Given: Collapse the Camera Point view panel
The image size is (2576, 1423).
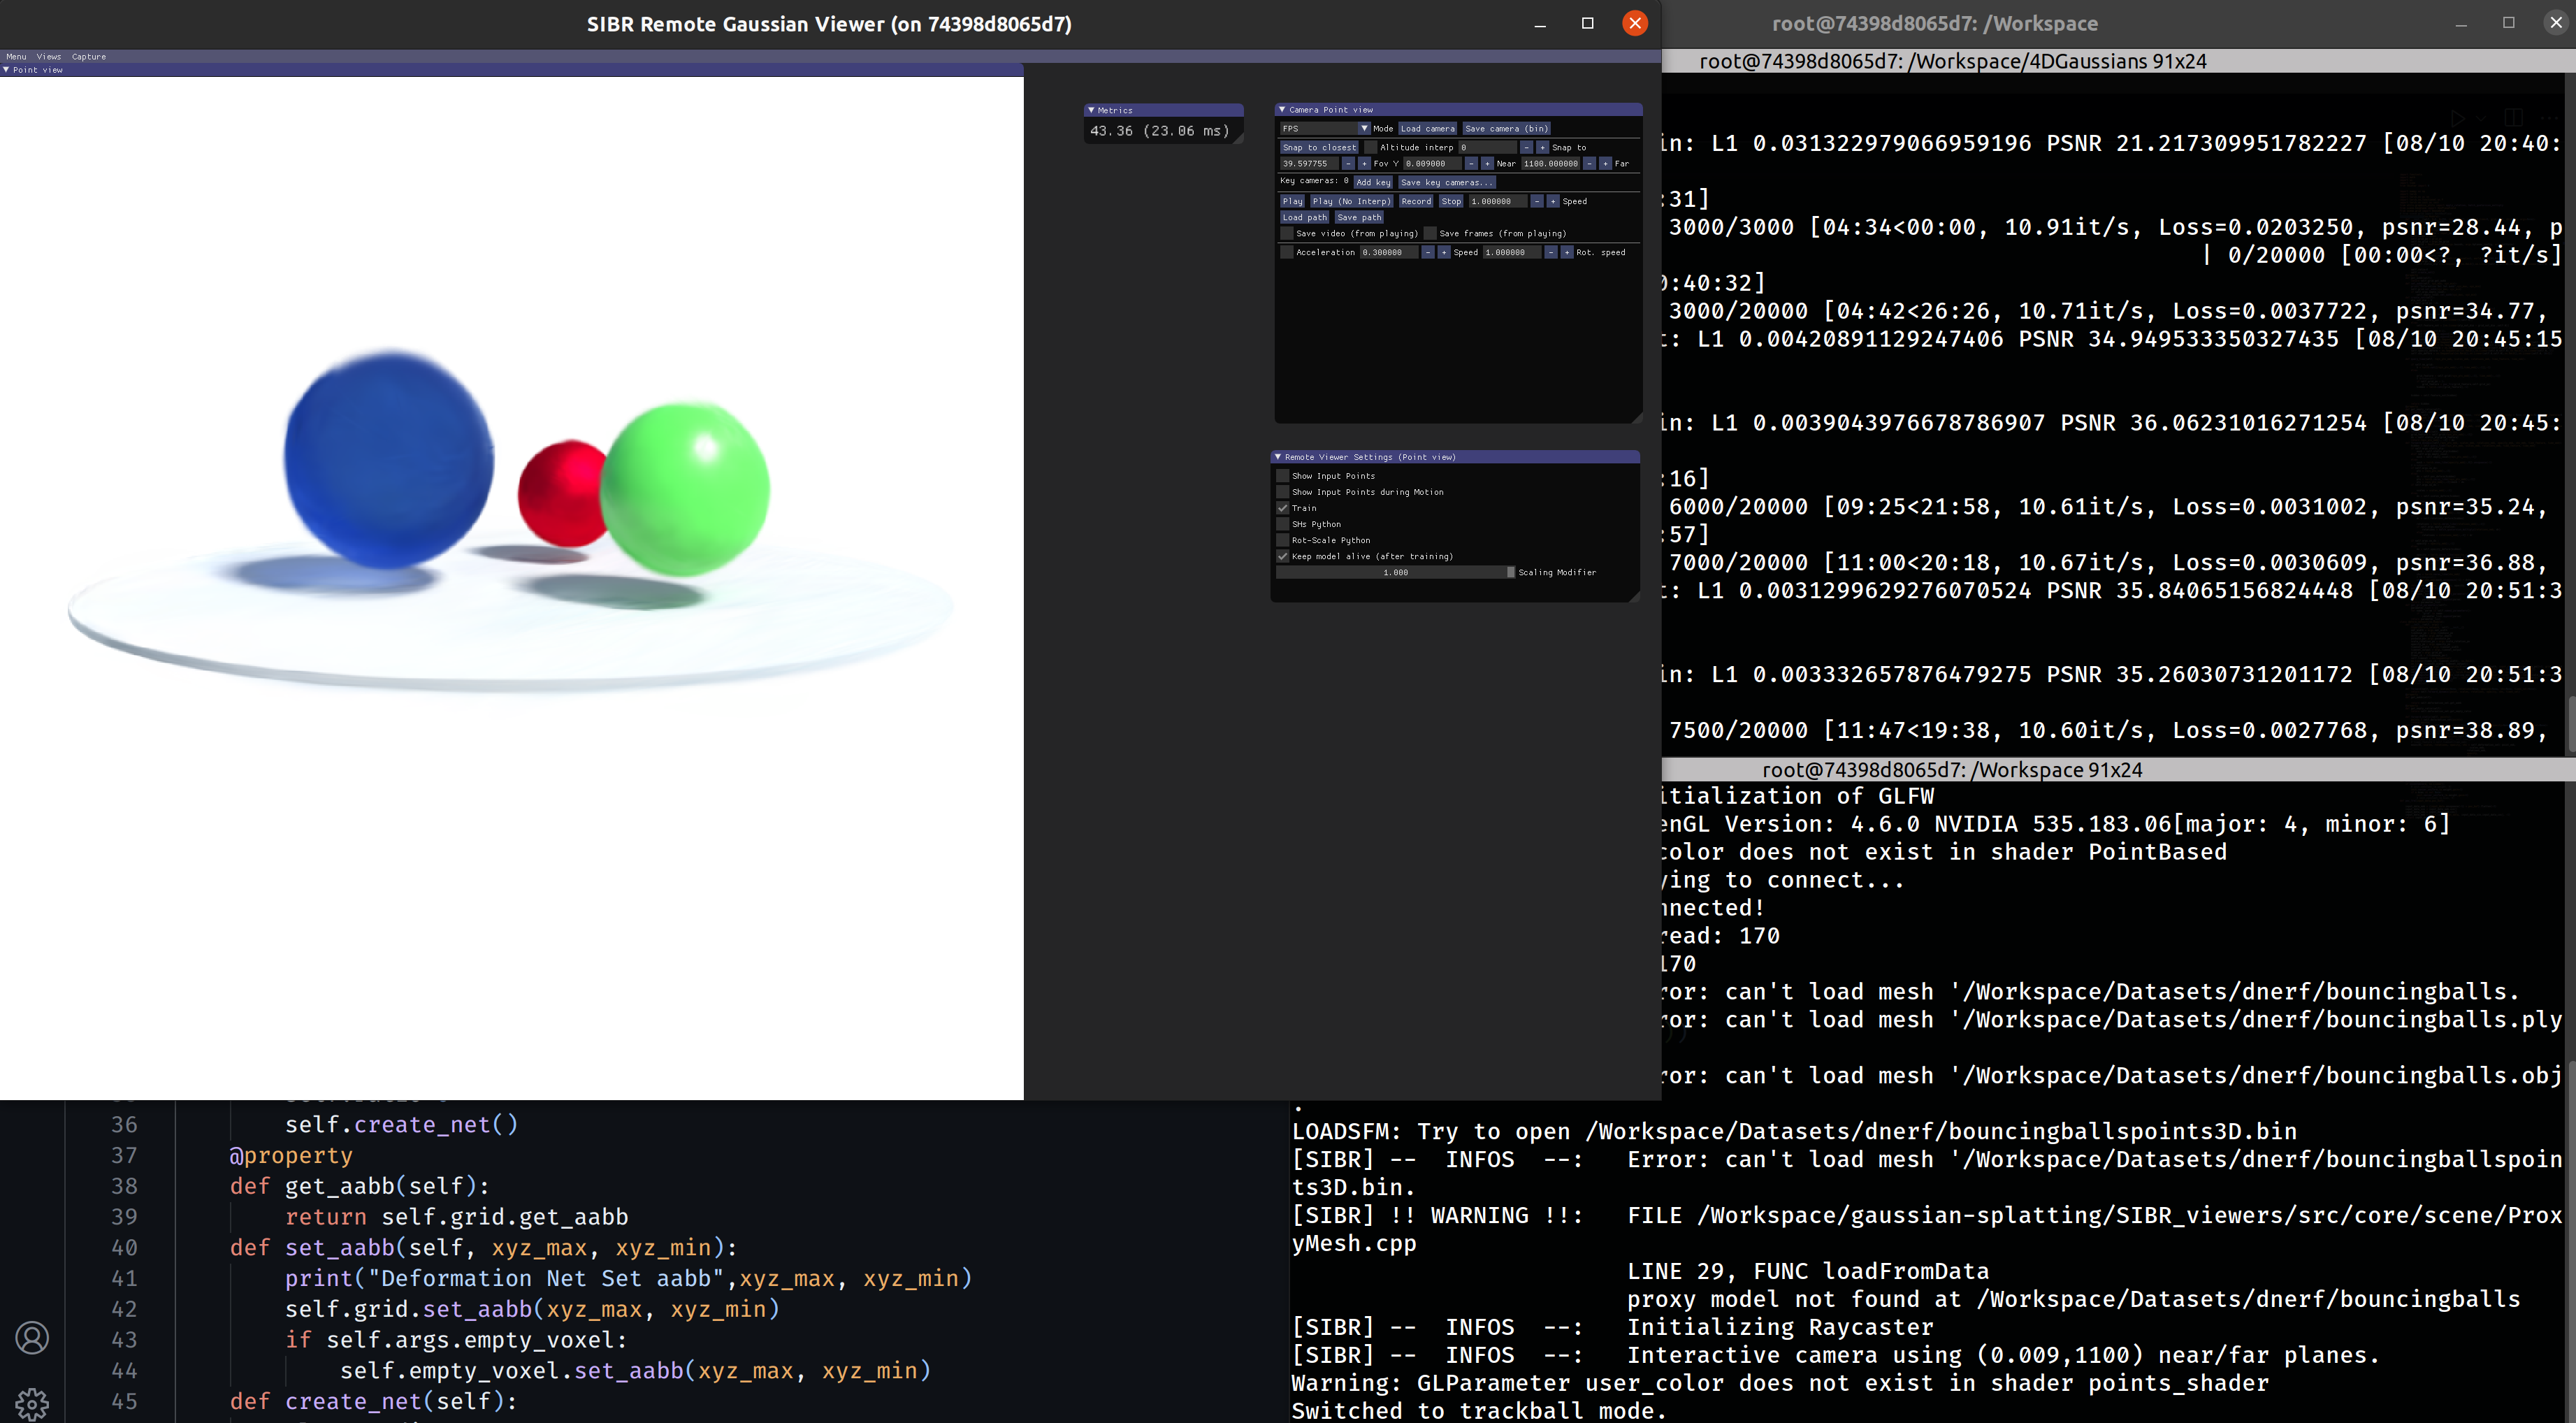Looking at the screenshot, I should [1282, 110].
